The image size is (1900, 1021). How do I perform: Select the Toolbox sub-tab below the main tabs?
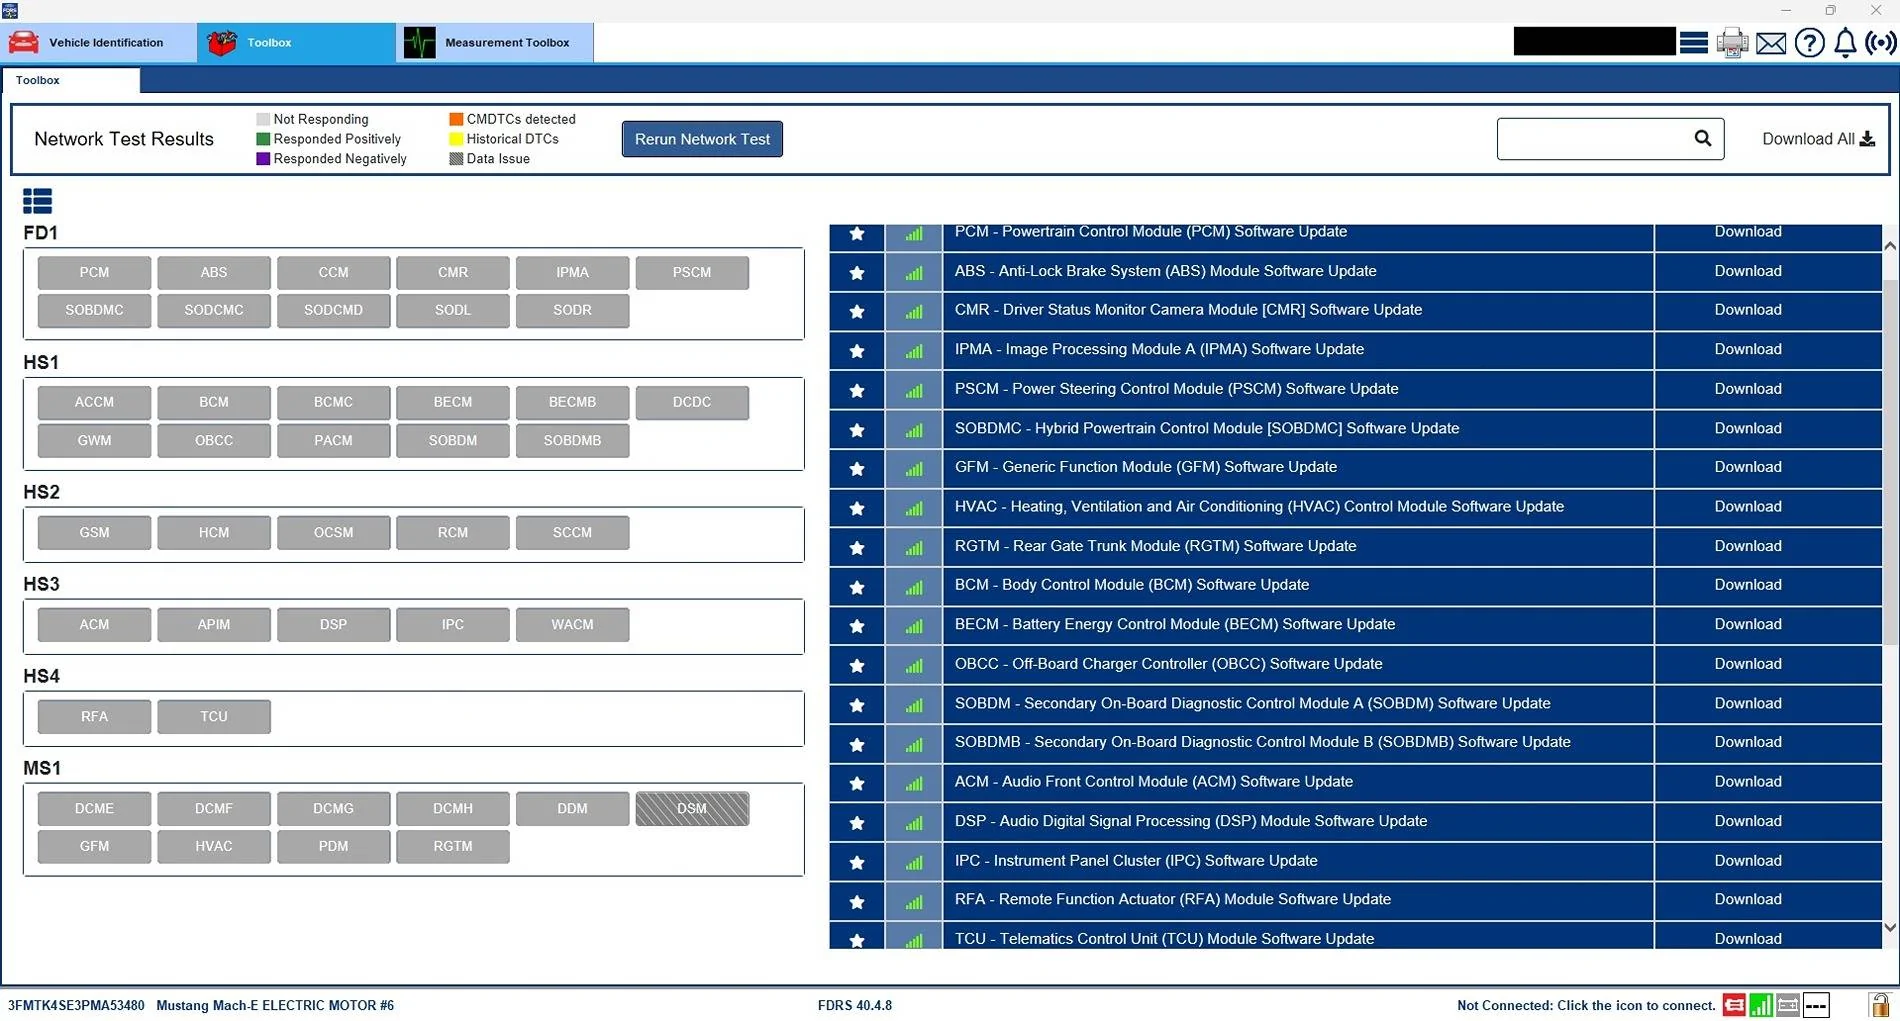pos(70,80)
